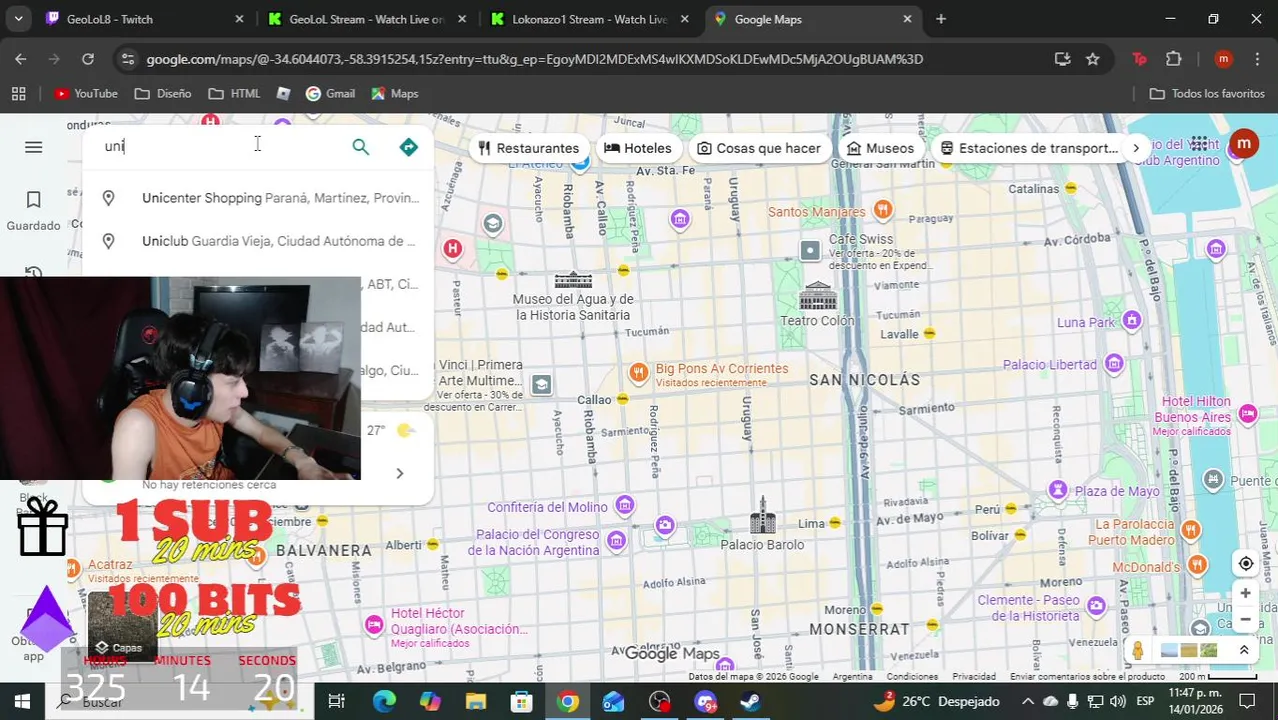Expand the map imagery strip chevron
1278x720 pixels.
[1244, 651]
